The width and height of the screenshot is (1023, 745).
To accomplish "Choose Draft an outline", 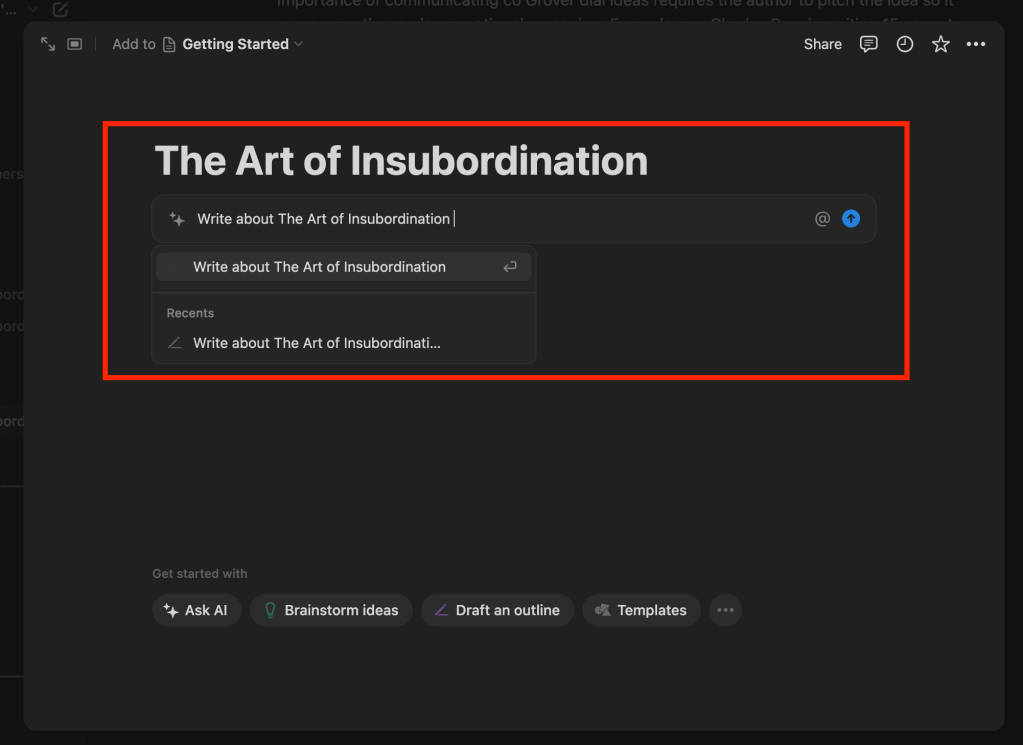I will point(497,610).
